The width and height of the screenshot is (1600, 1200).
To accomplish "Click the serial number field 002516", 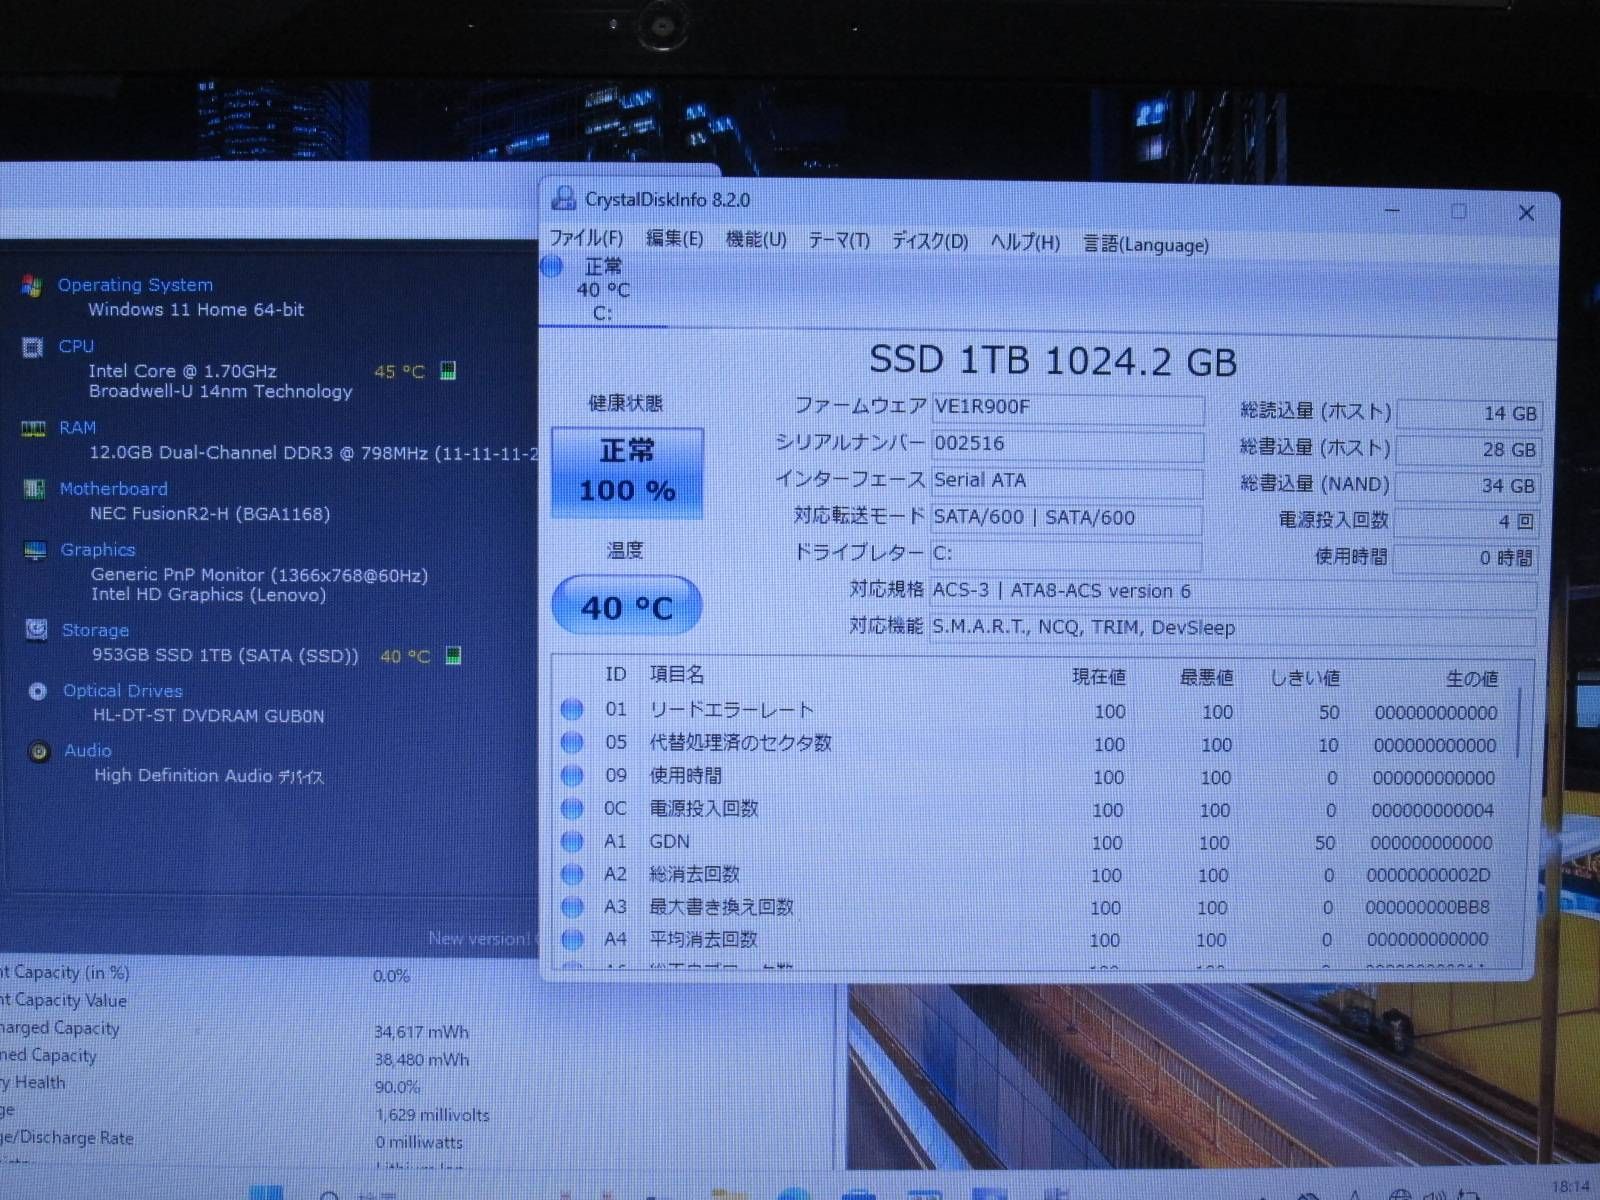I will tap(1067, 445).
